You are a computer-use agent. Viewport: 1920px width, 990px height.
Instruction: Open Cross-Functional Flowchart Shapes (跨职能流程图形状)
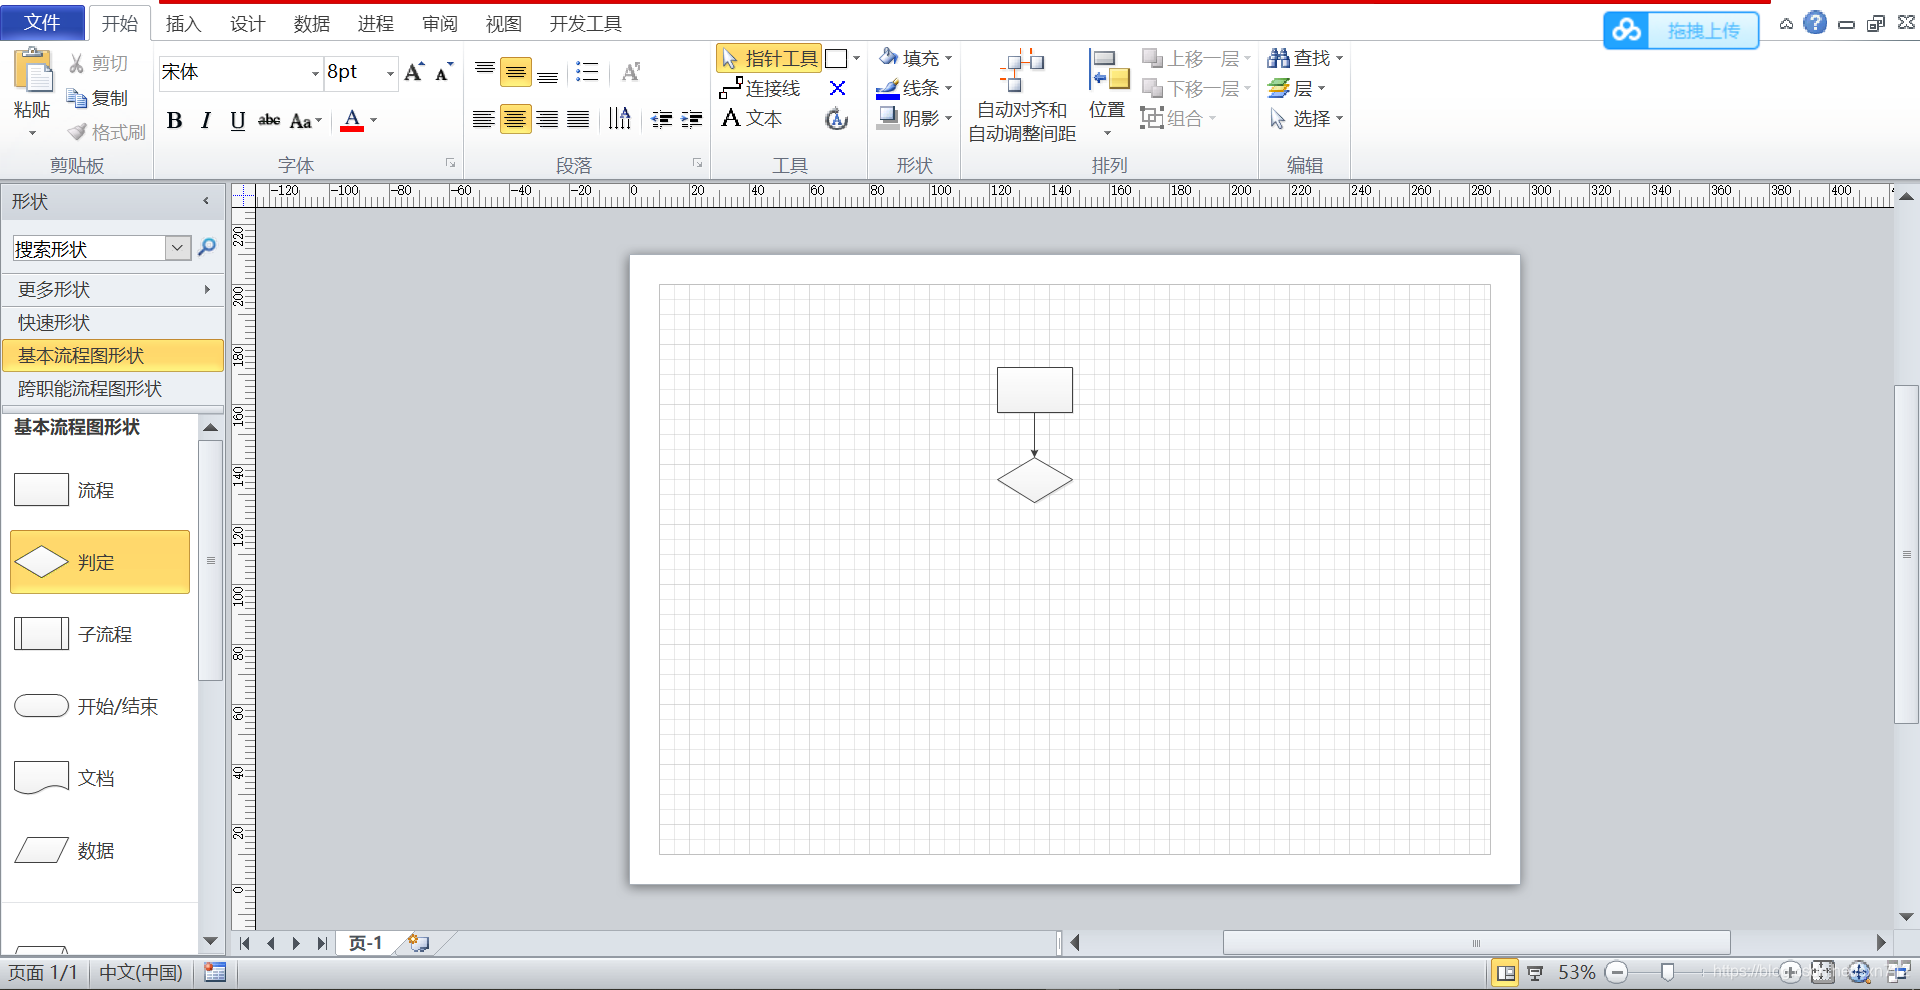[113, 388]
